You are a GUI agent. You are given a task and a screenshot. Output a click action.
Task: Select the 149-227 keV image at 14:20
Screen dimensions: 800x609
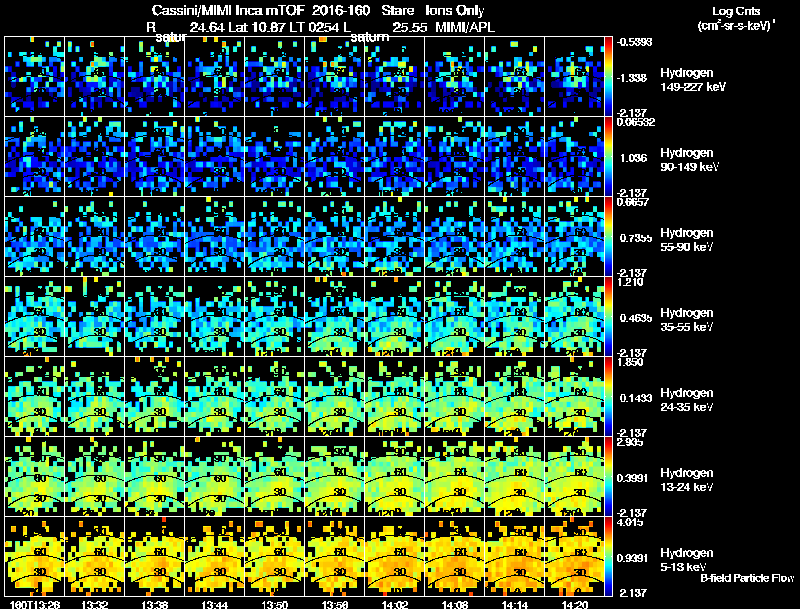click(574, 77)
